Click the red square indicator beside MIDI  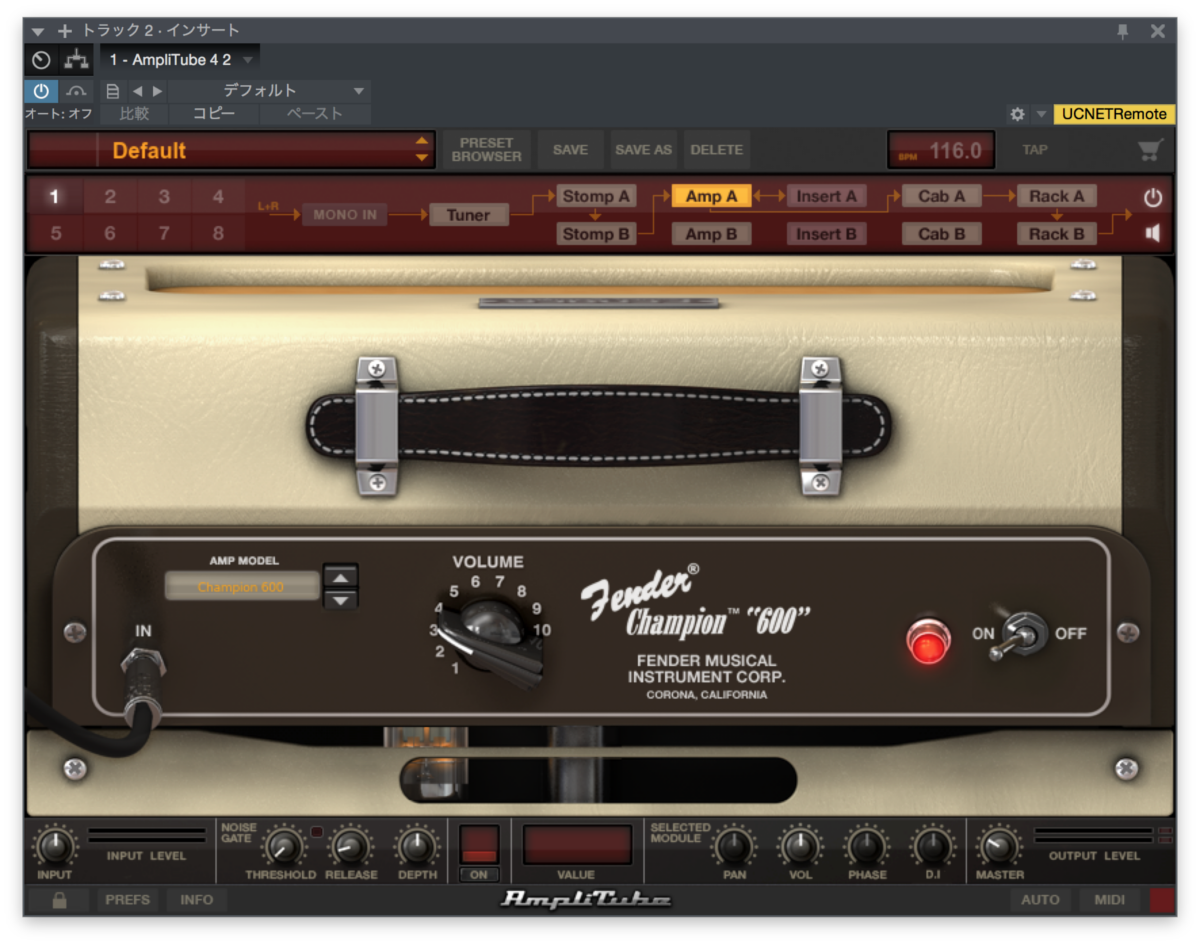[1163, 900]
